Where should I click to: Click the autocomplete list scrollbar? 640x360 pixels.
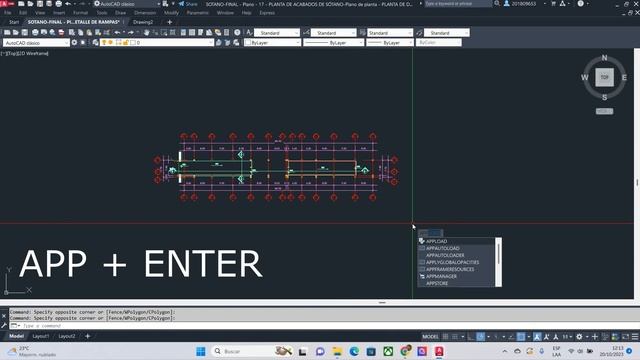click(x=498, y=262)
